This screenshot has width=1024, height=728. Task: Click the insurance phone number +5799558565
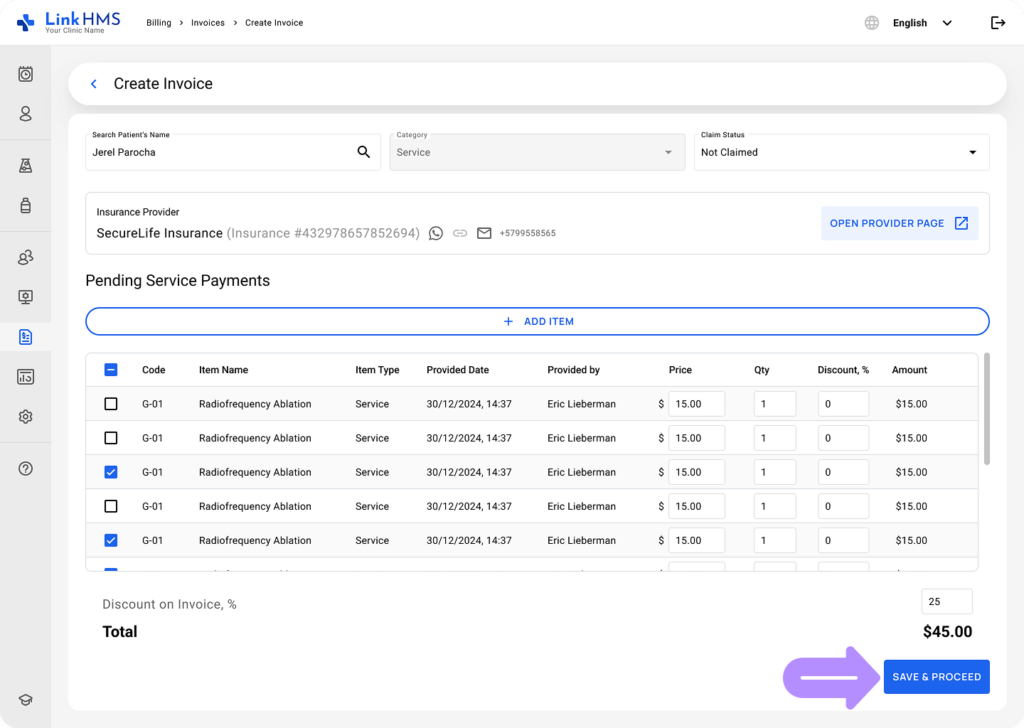click(x=528, y=233)
